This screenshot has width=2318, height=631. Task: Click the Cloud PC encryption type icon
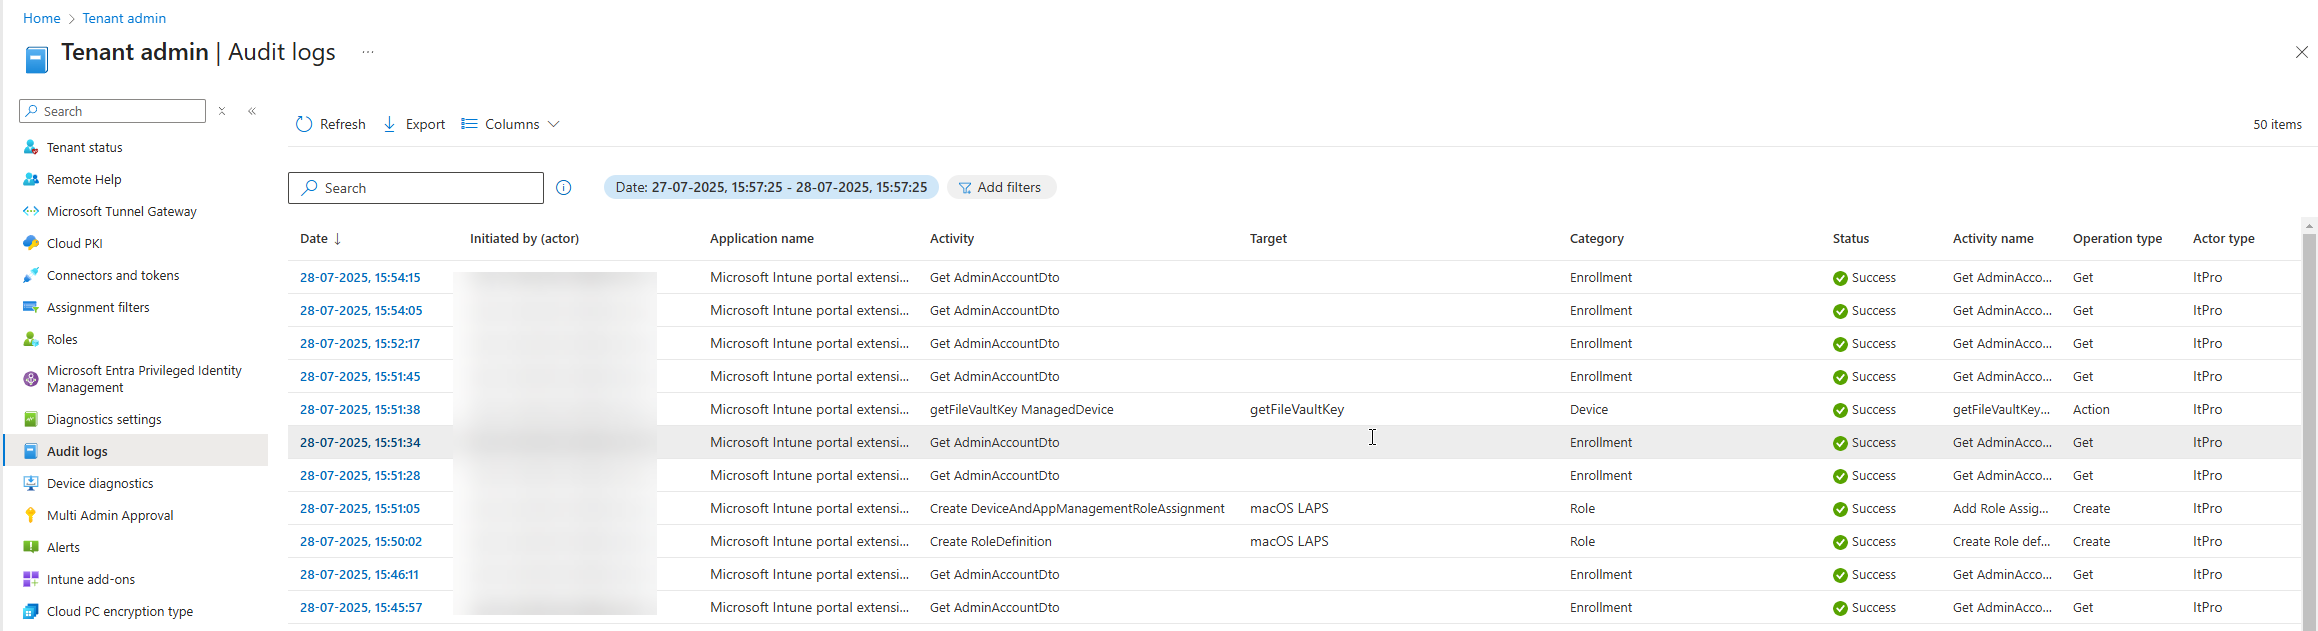click(31, 611)
